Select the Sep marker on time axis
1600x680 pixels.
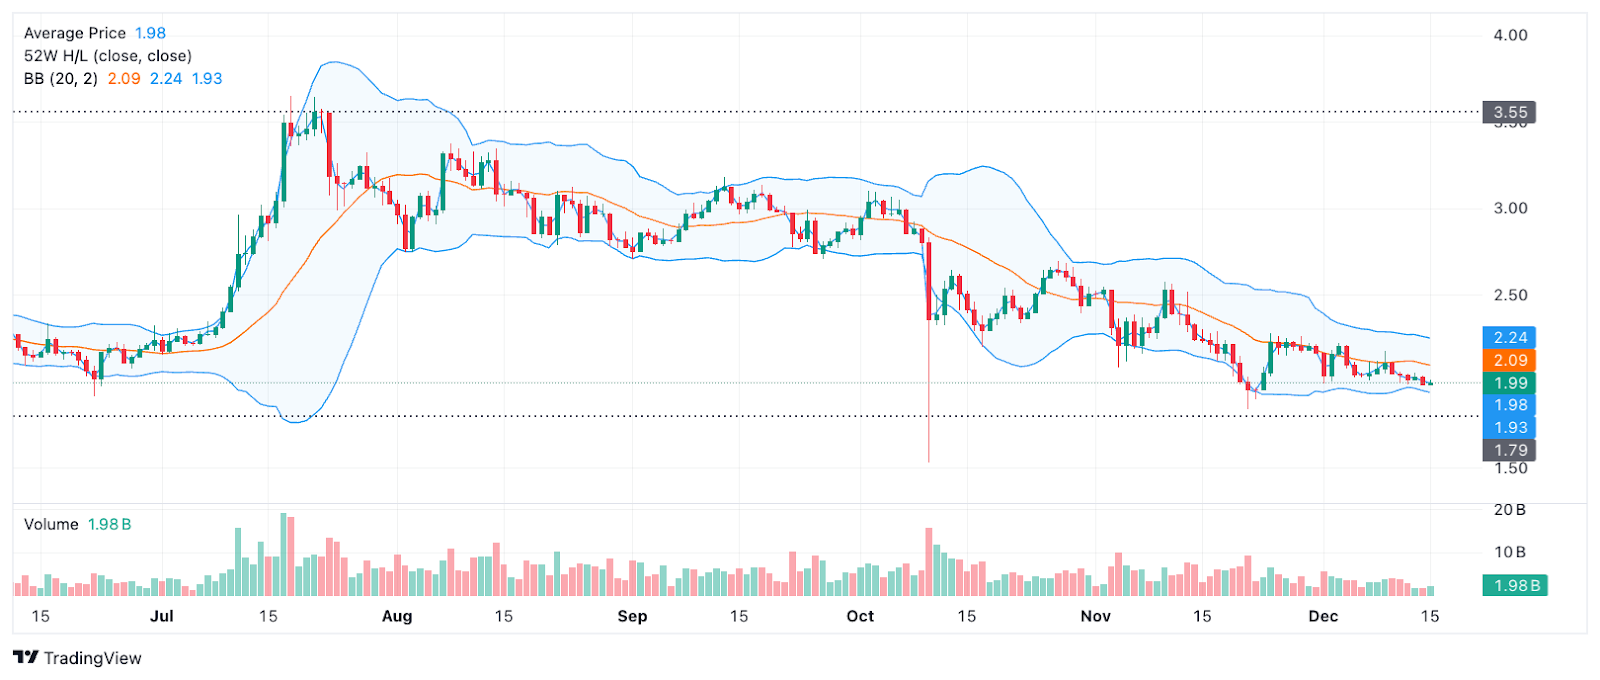click(x=632, y=616)
